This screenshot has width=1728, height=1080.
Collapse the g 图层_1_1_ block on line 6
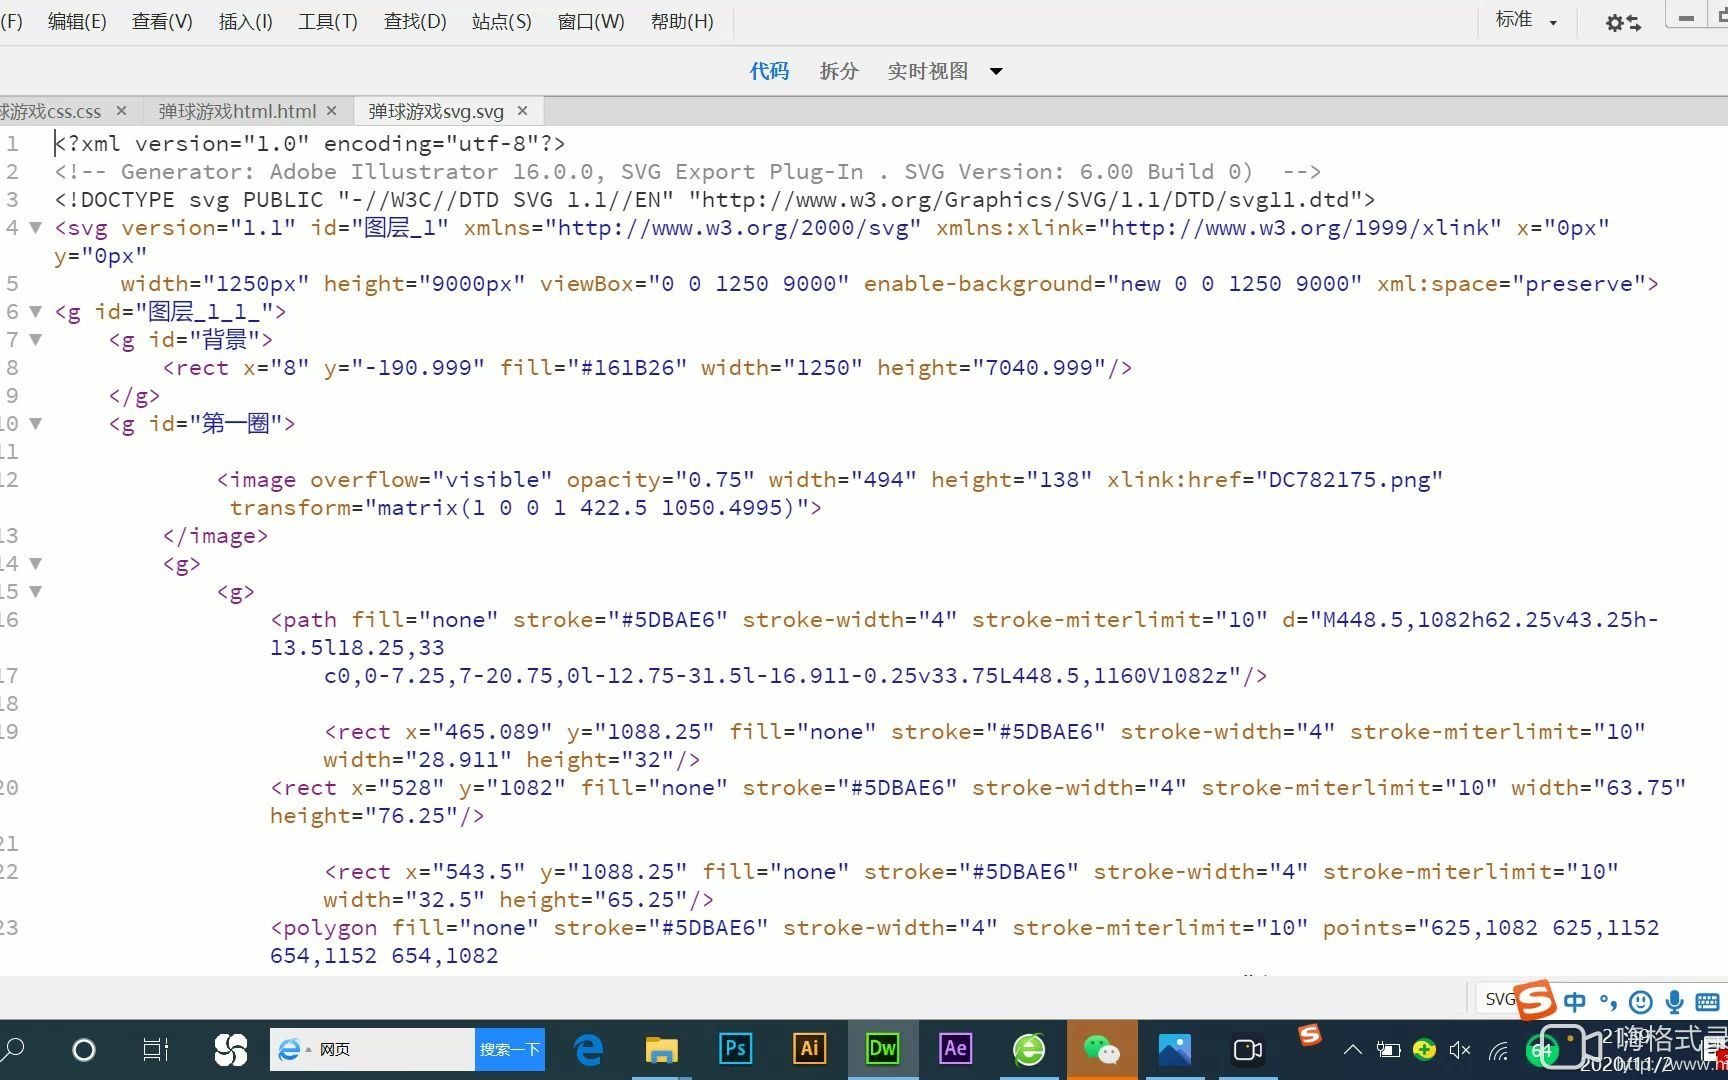(36, 311)
